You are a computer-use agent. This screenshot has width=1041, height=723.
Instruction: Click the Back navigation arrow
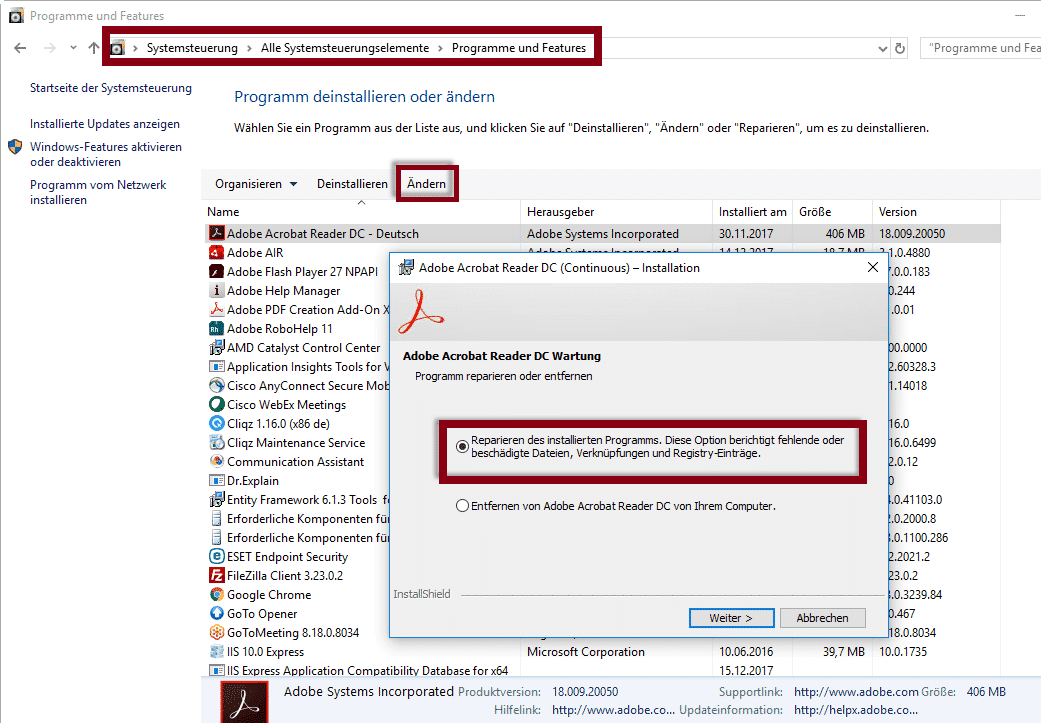(20, 48)
